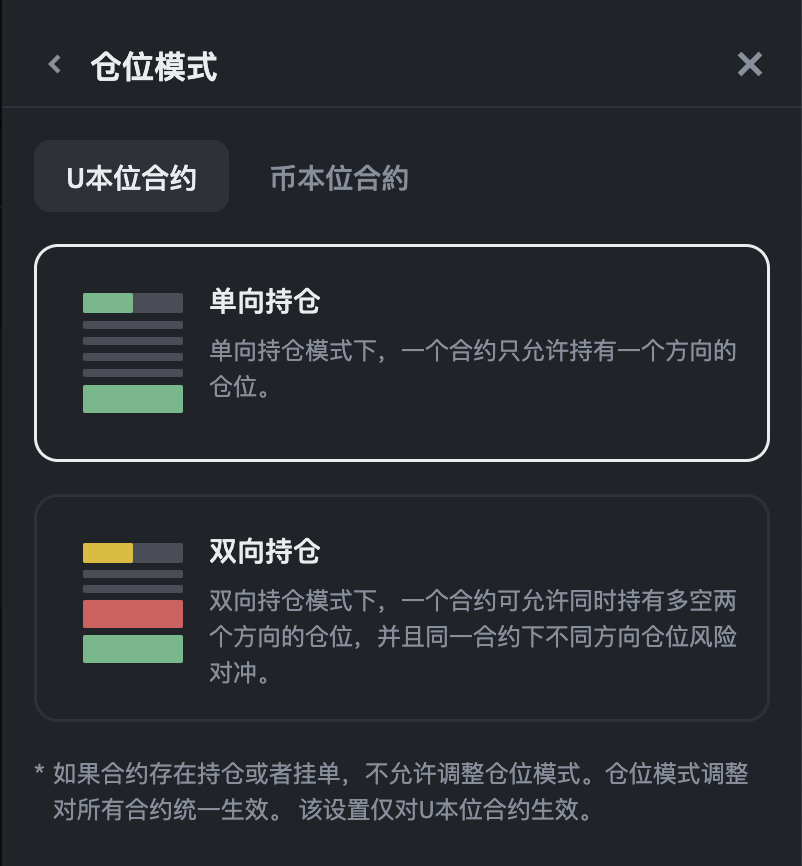Click the green bar in hedge-mode icon

(133, 649)
